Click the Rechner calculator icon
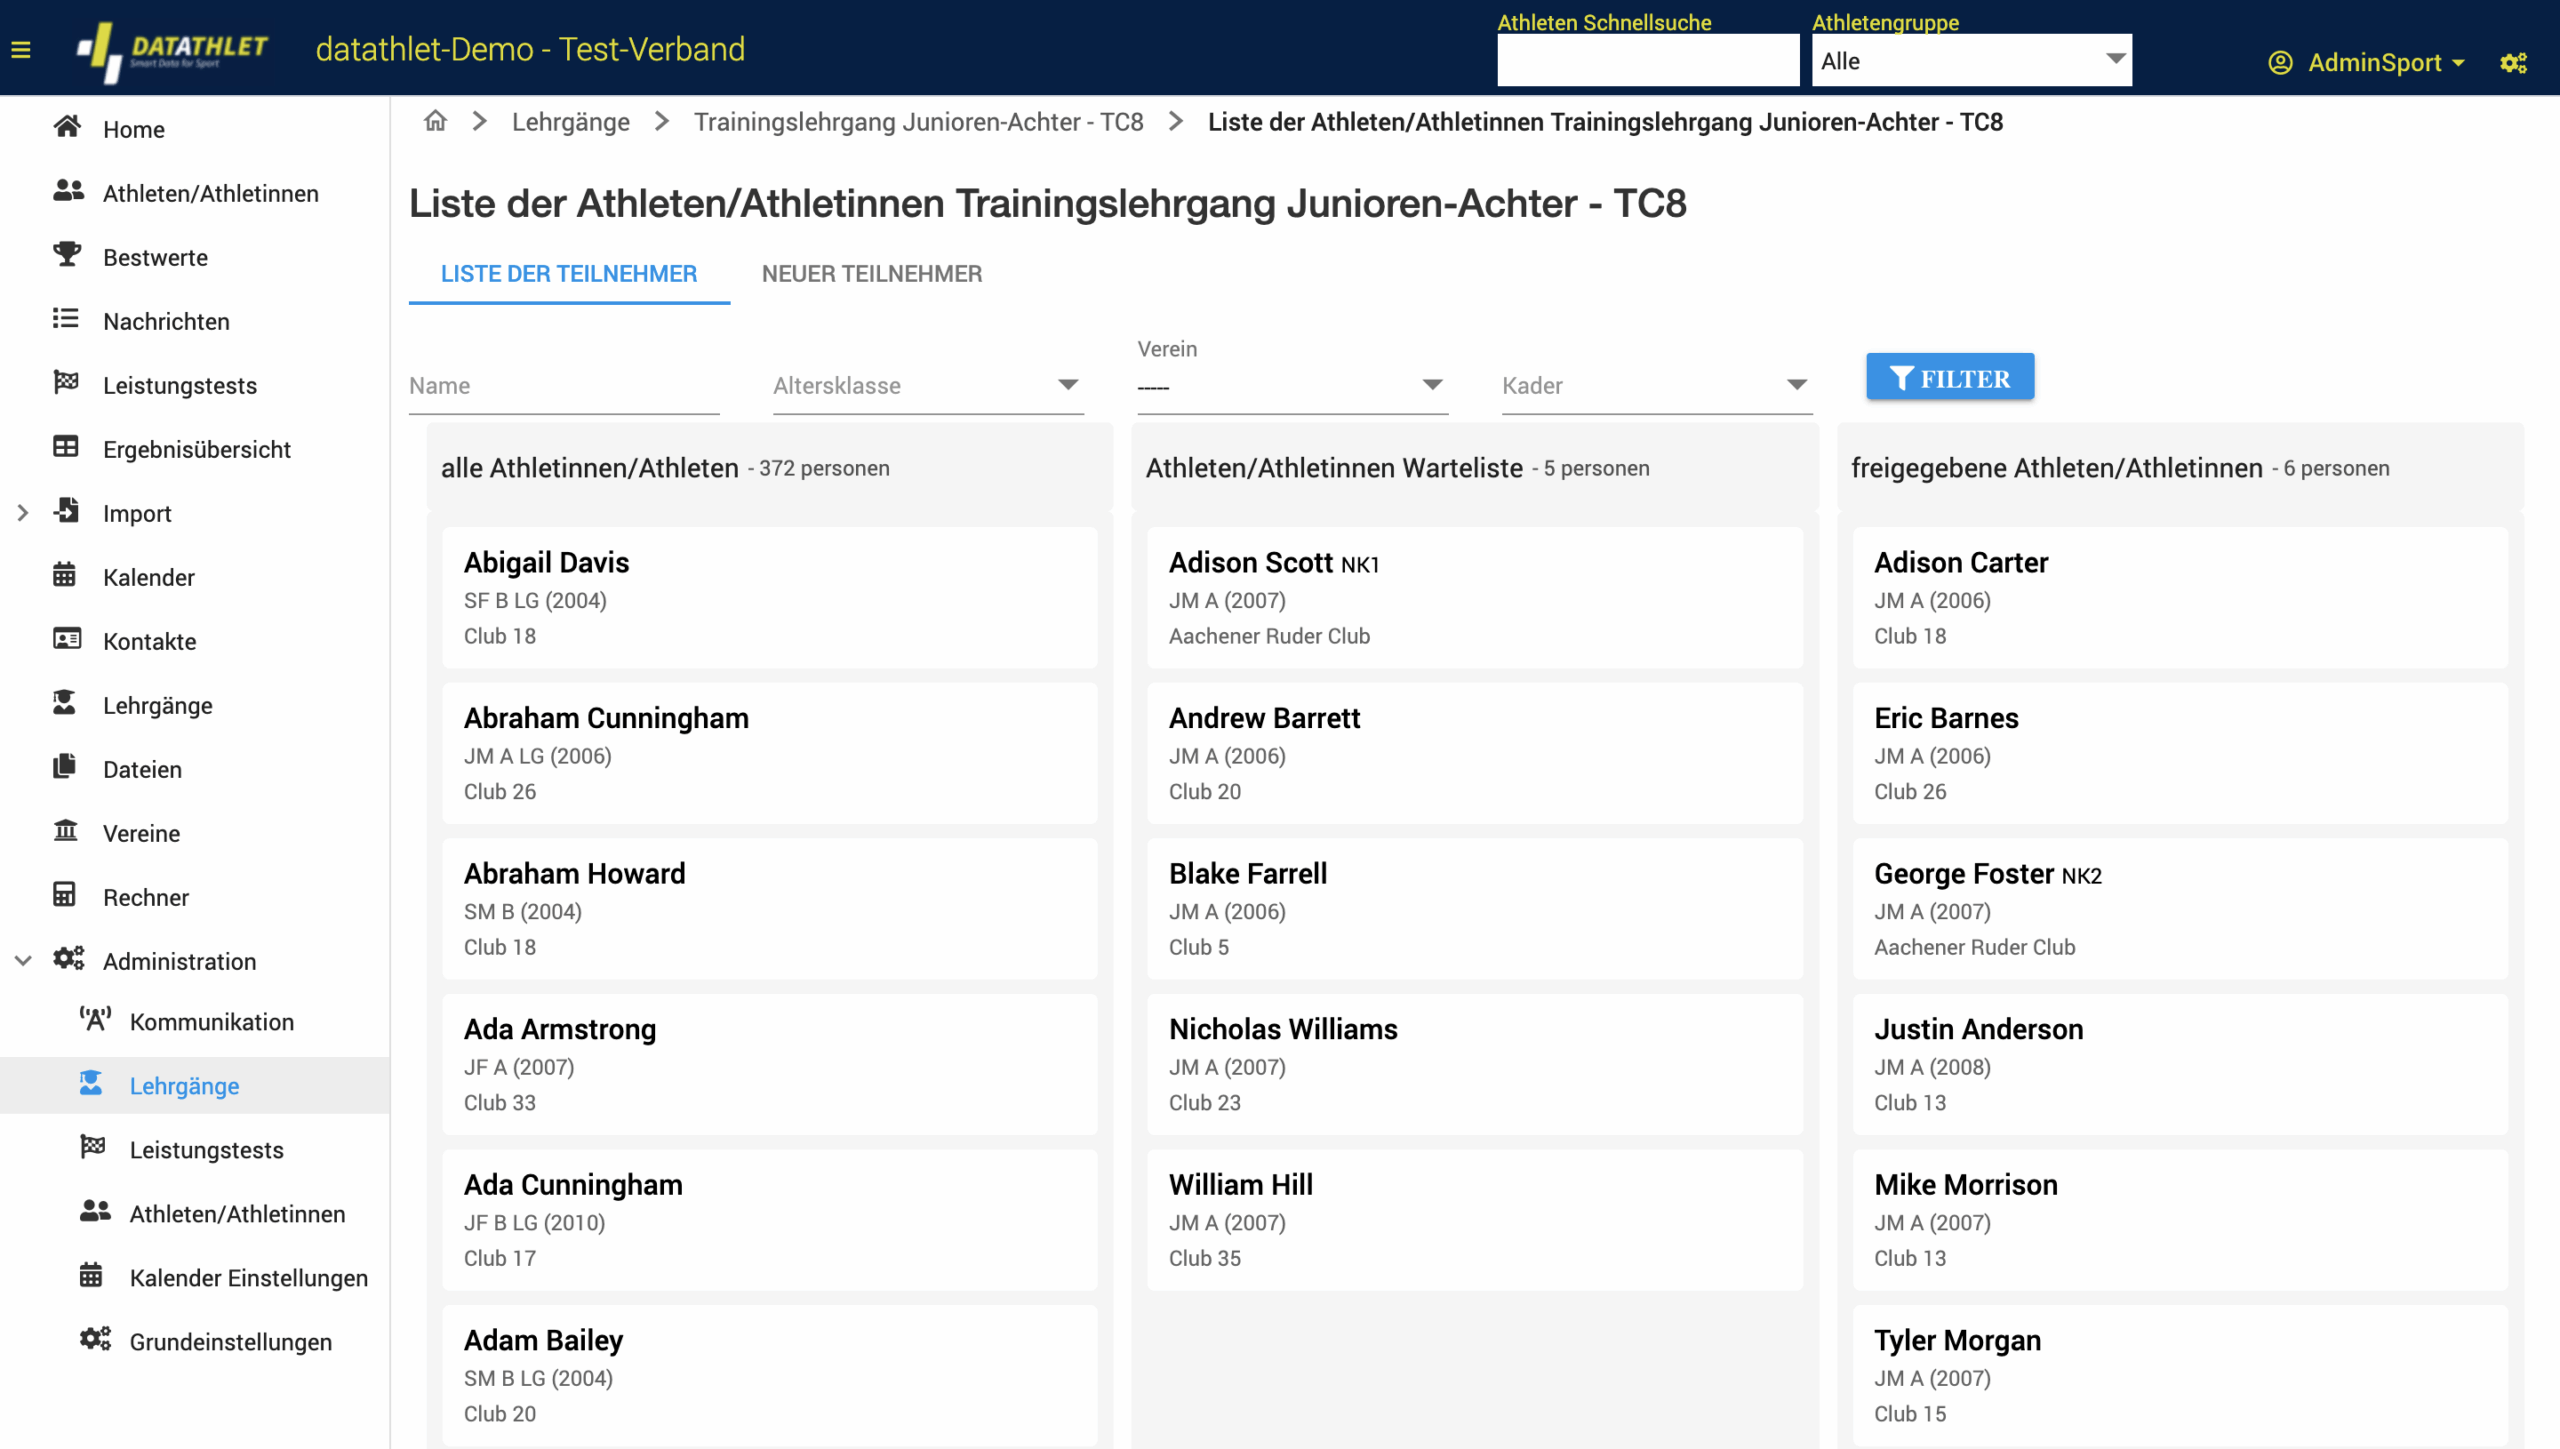Screen dimensions: 2560x1449 pyautogui.click(x=65, y=895)
